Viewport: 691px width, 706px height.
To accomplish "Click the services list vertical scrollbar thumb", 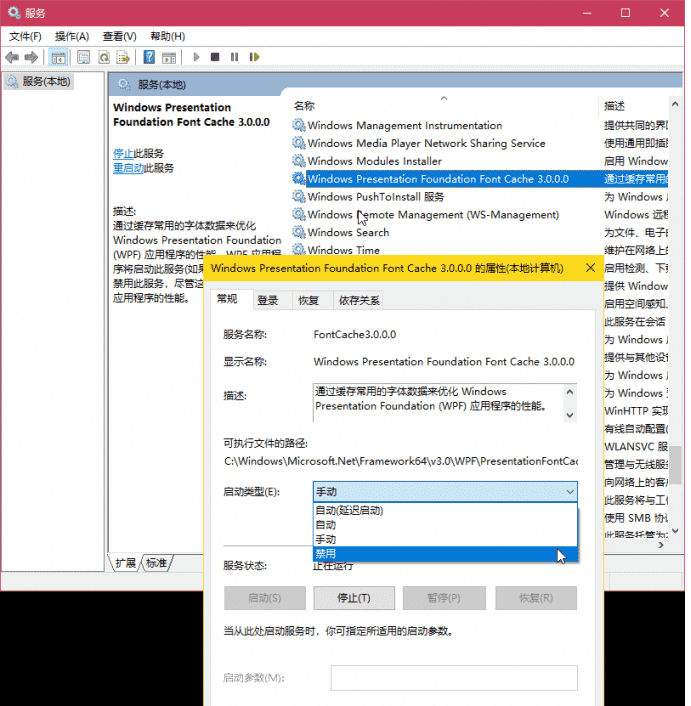I will pos(675,465).
